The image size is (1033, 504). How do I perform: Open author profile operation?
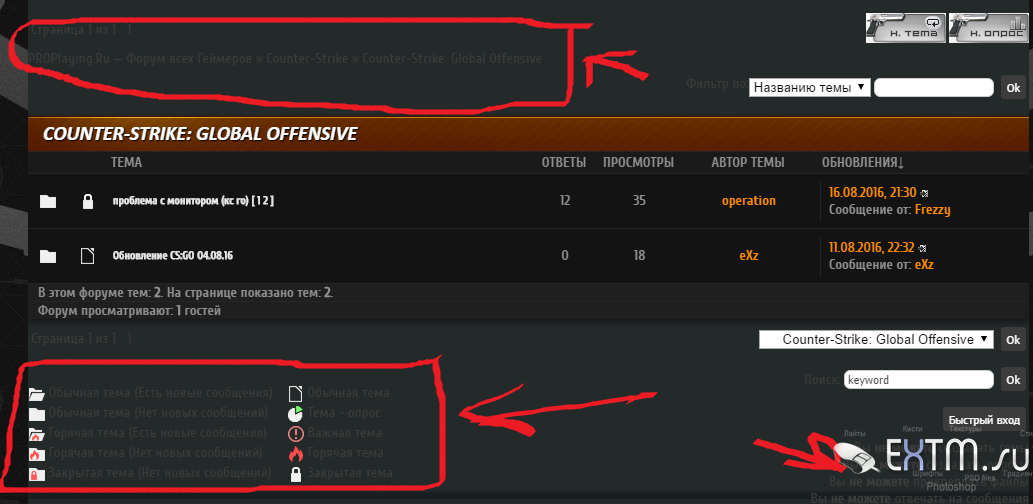click(x=748, y=201)
